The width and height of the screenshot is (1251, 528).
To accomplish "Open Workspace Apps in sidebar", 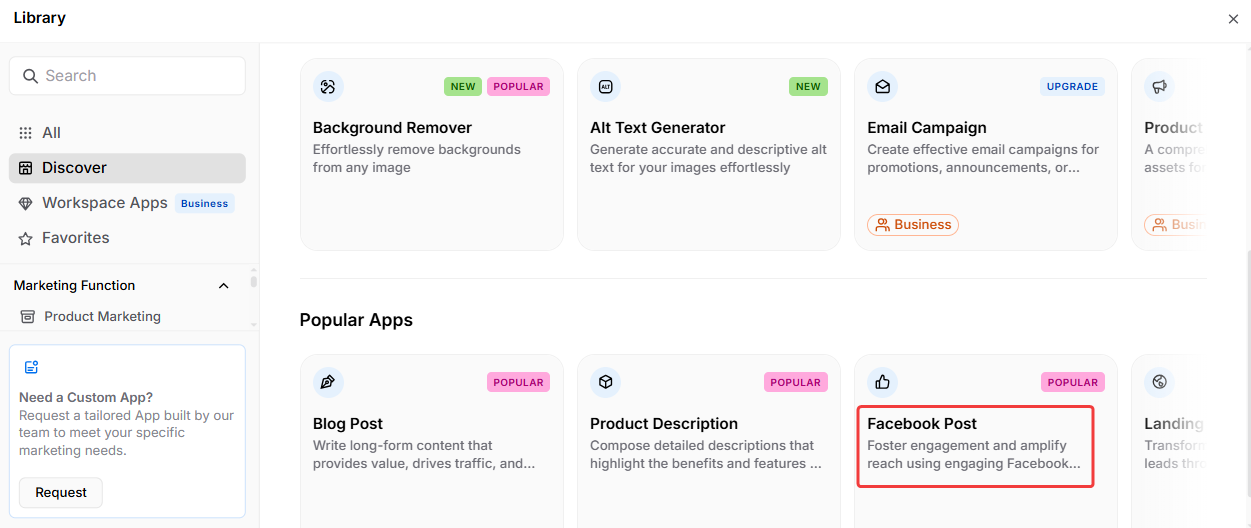I will (x=105, y=203).
